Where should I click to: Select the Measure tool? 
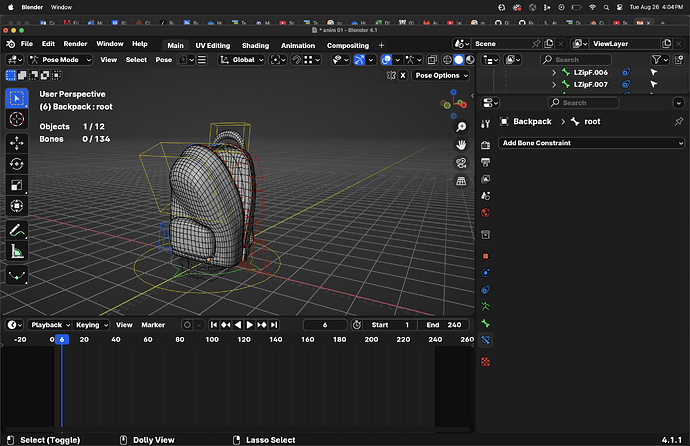click(17, 252)
